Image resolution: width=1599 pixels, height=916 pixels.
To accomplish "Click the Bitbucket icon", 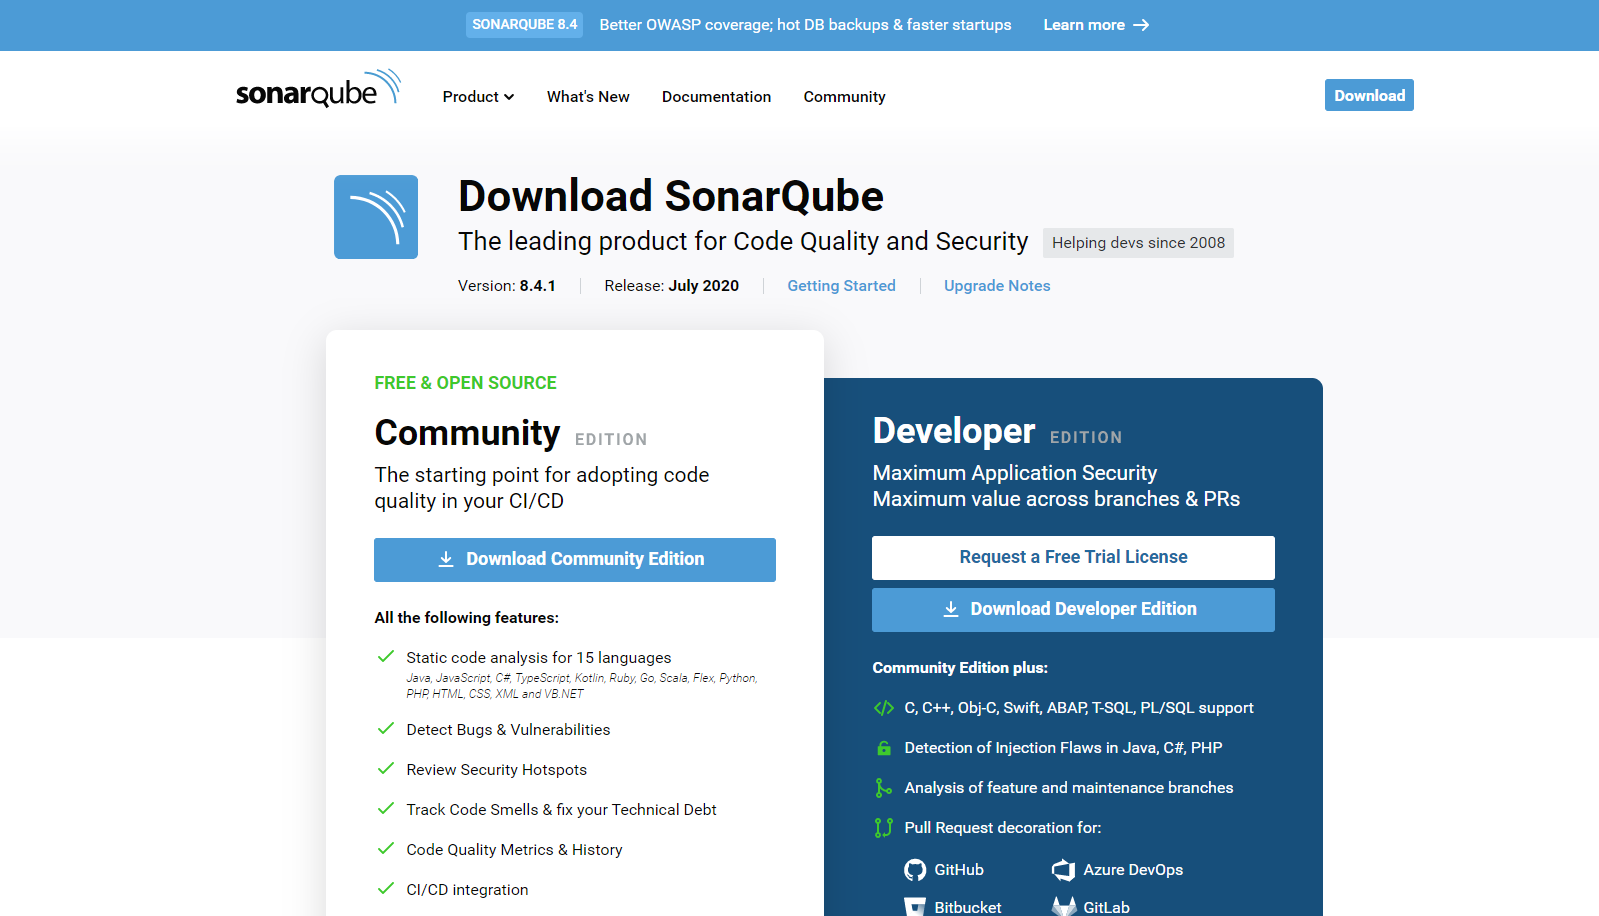I will [x=914, y=906].
